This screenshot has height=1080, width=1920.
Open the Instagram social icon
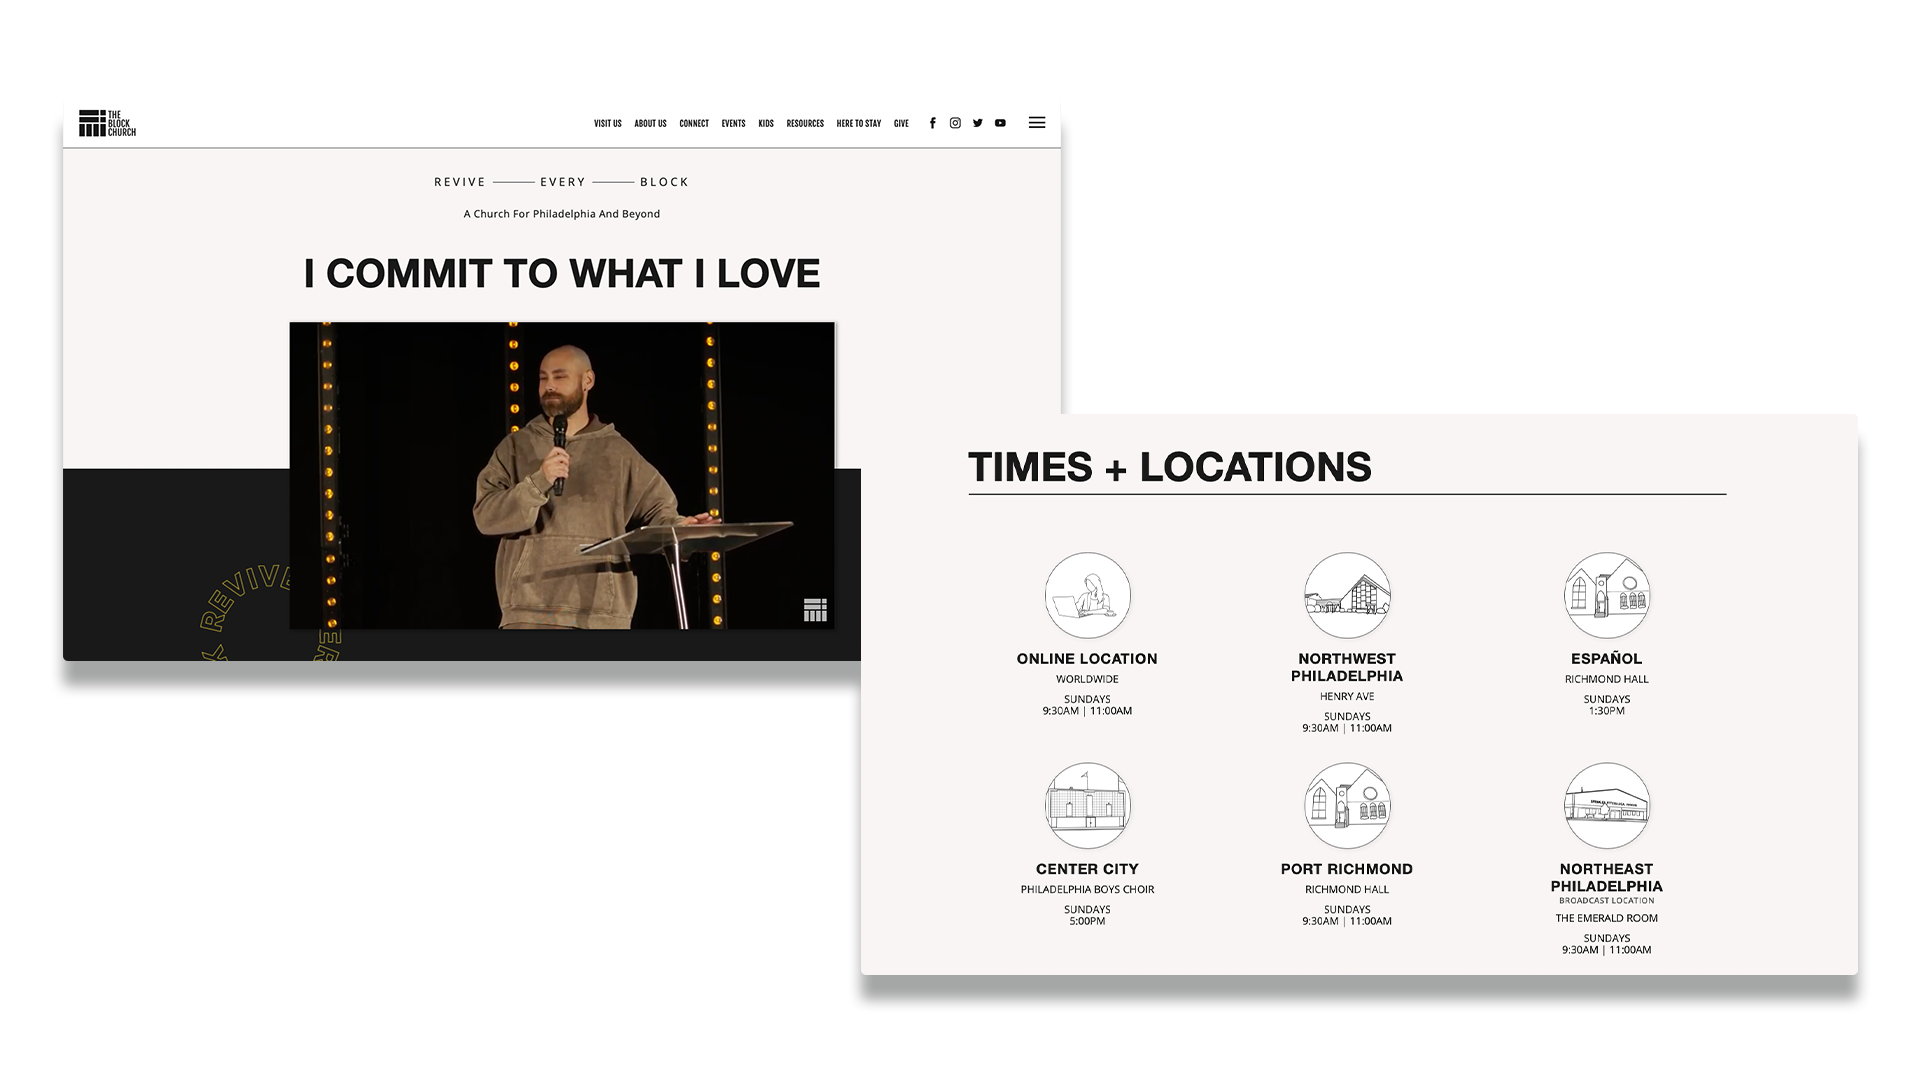click(x=955, y=123)
